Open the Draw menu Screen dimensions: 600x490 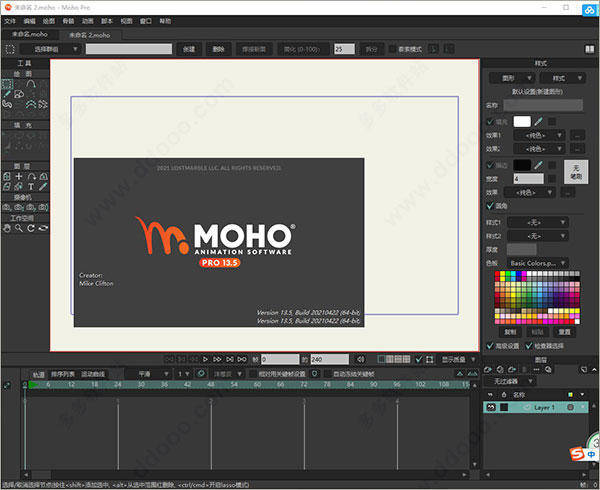pyautogui.click(x=49, y=21)
